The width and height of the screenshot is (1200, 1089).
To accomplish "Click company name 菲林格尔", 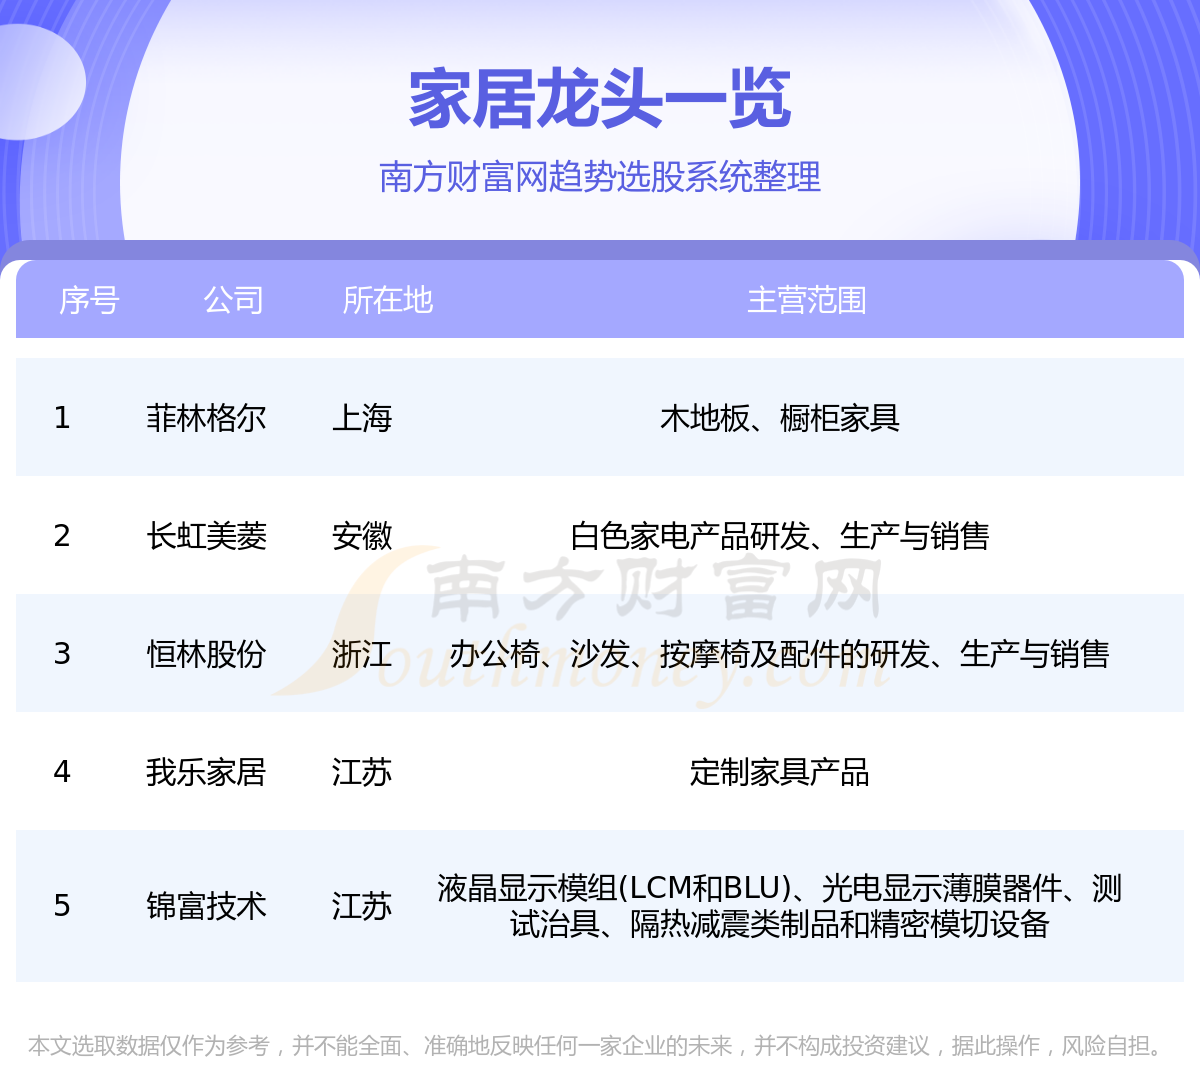I will [206, 417].
